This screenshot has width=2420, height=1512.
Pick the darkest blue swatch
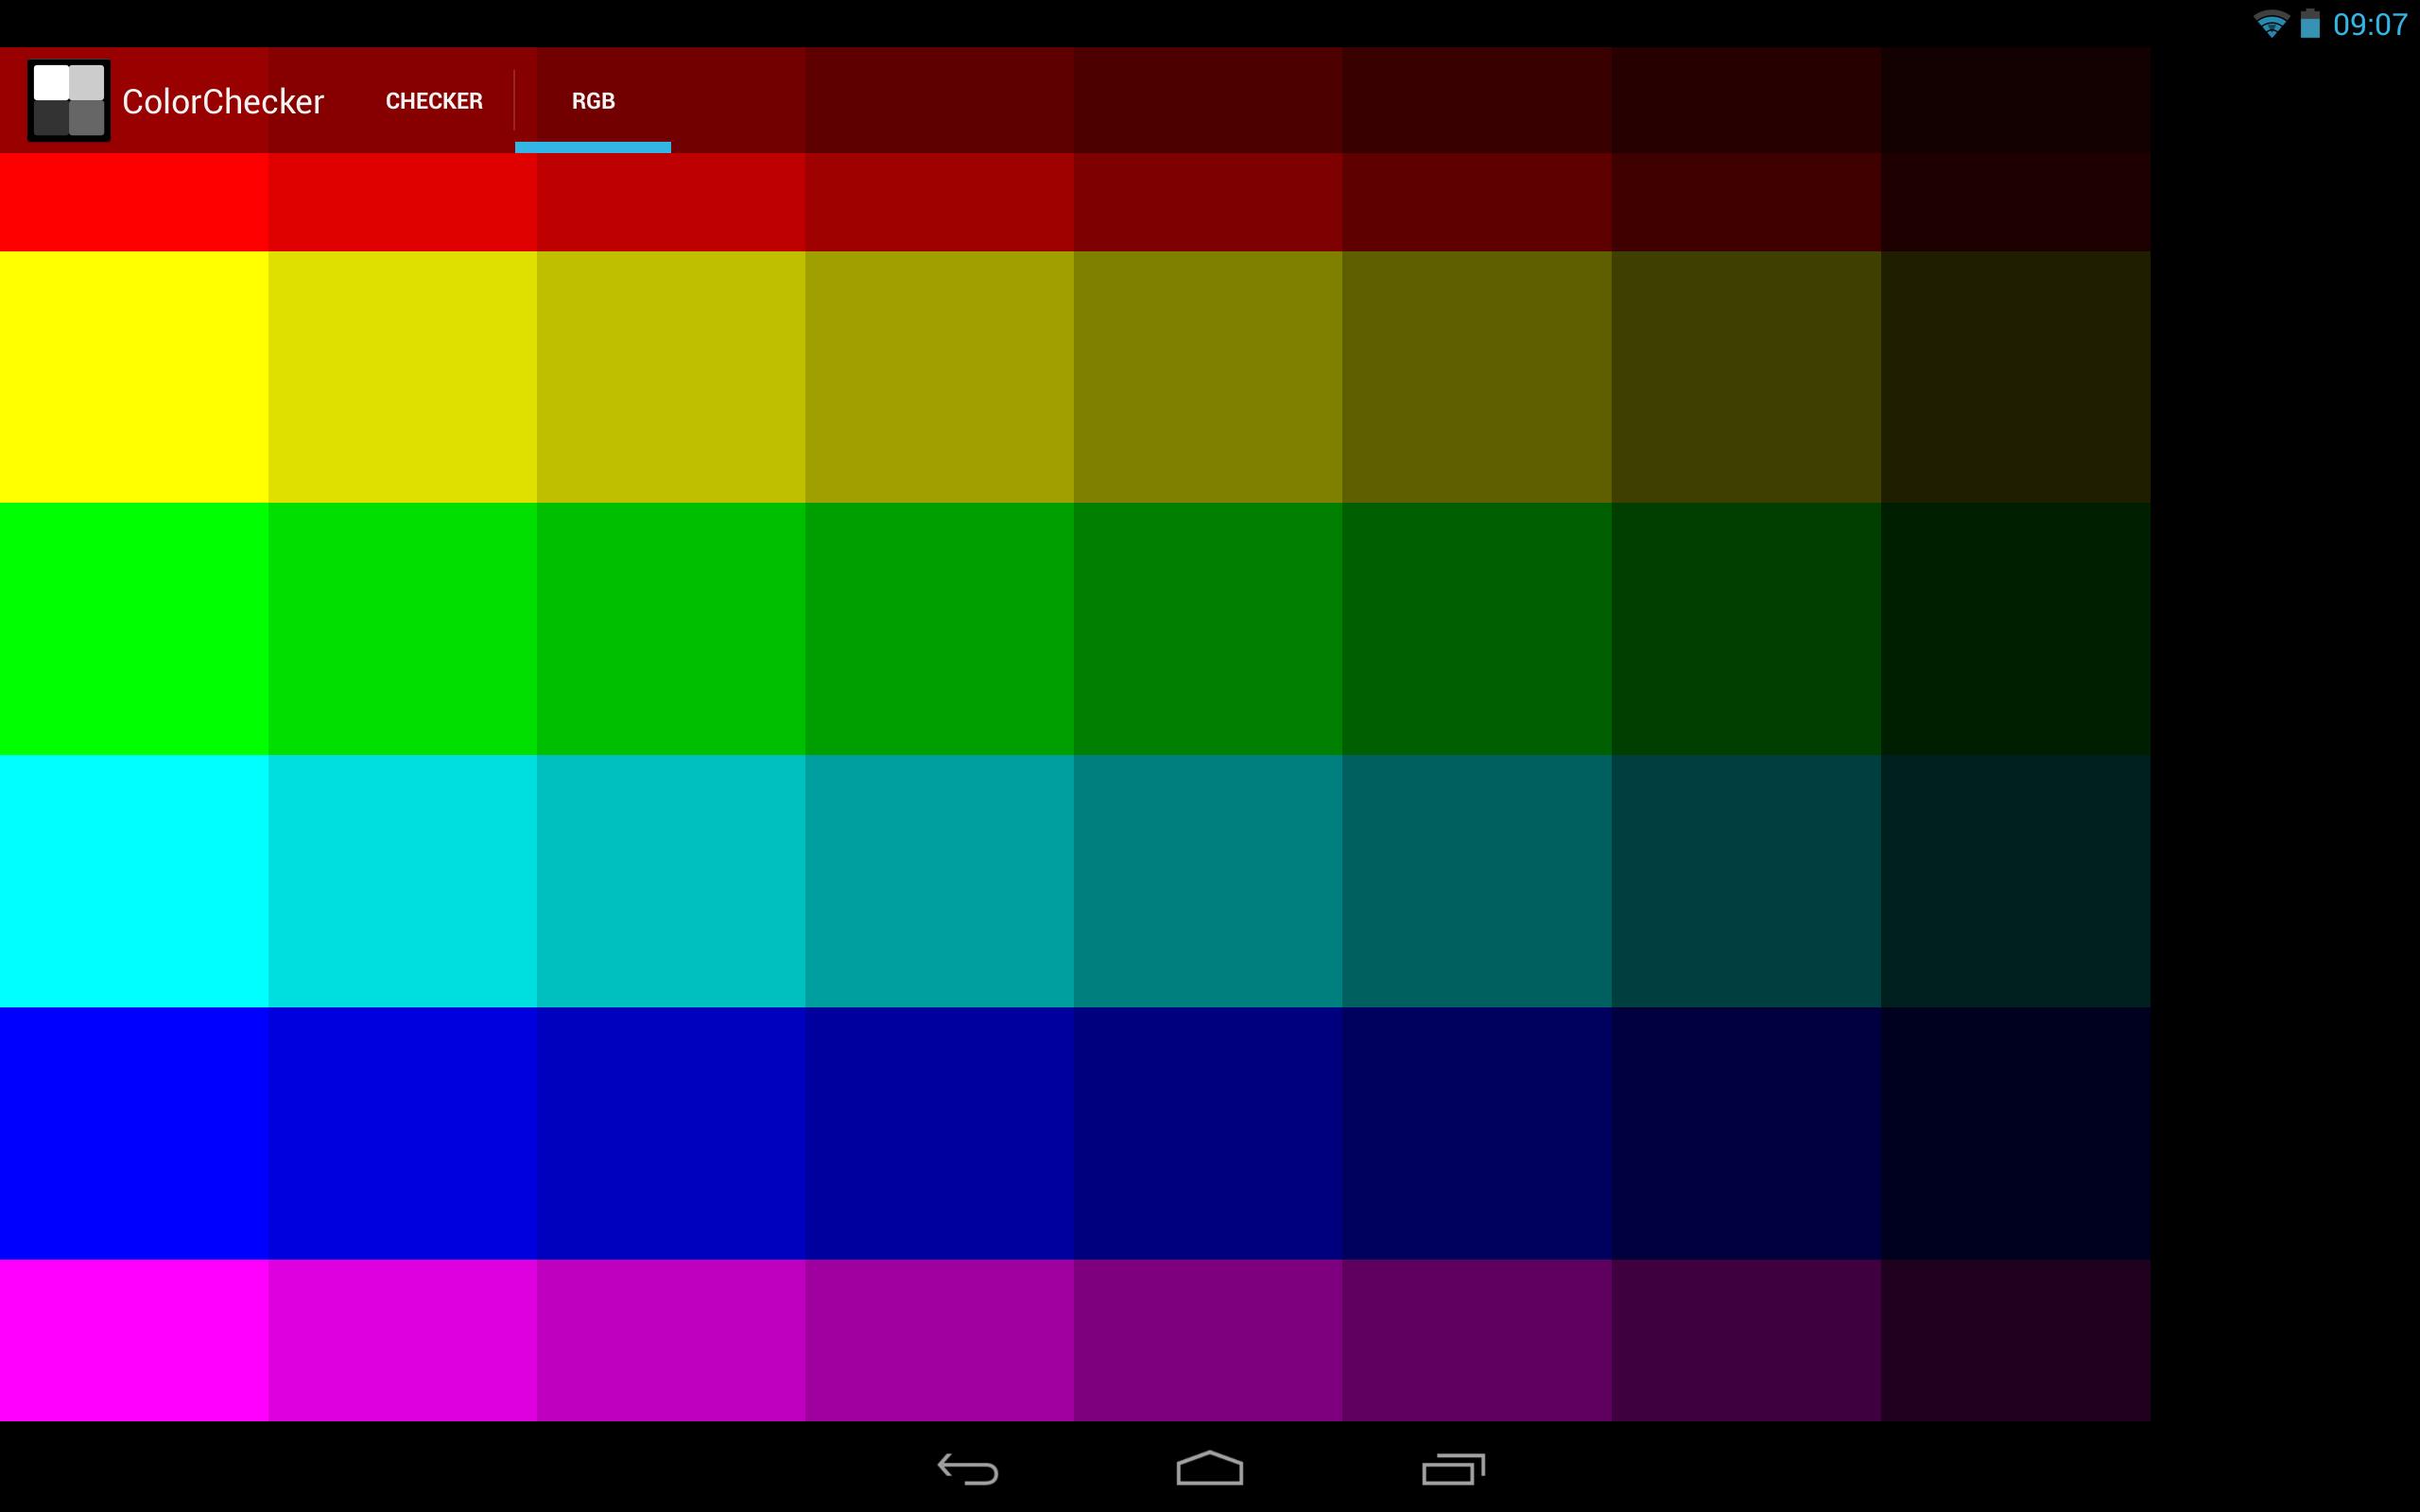pos(2015,1133)
